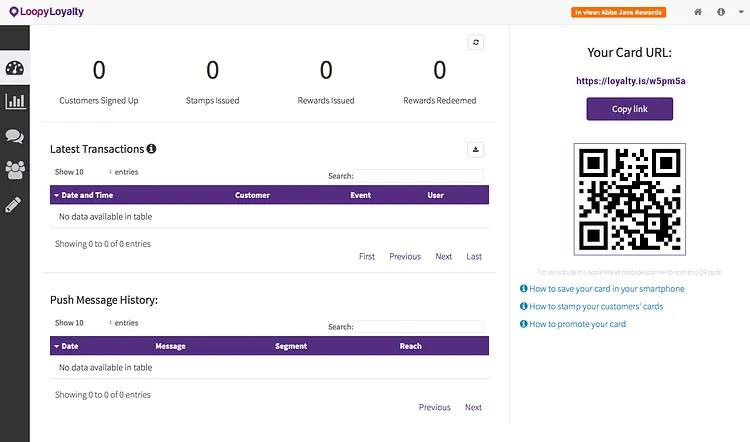Open the dashboard gauge icon in sidebar
The width and height of the screenshot is (750, 442).
14,68
